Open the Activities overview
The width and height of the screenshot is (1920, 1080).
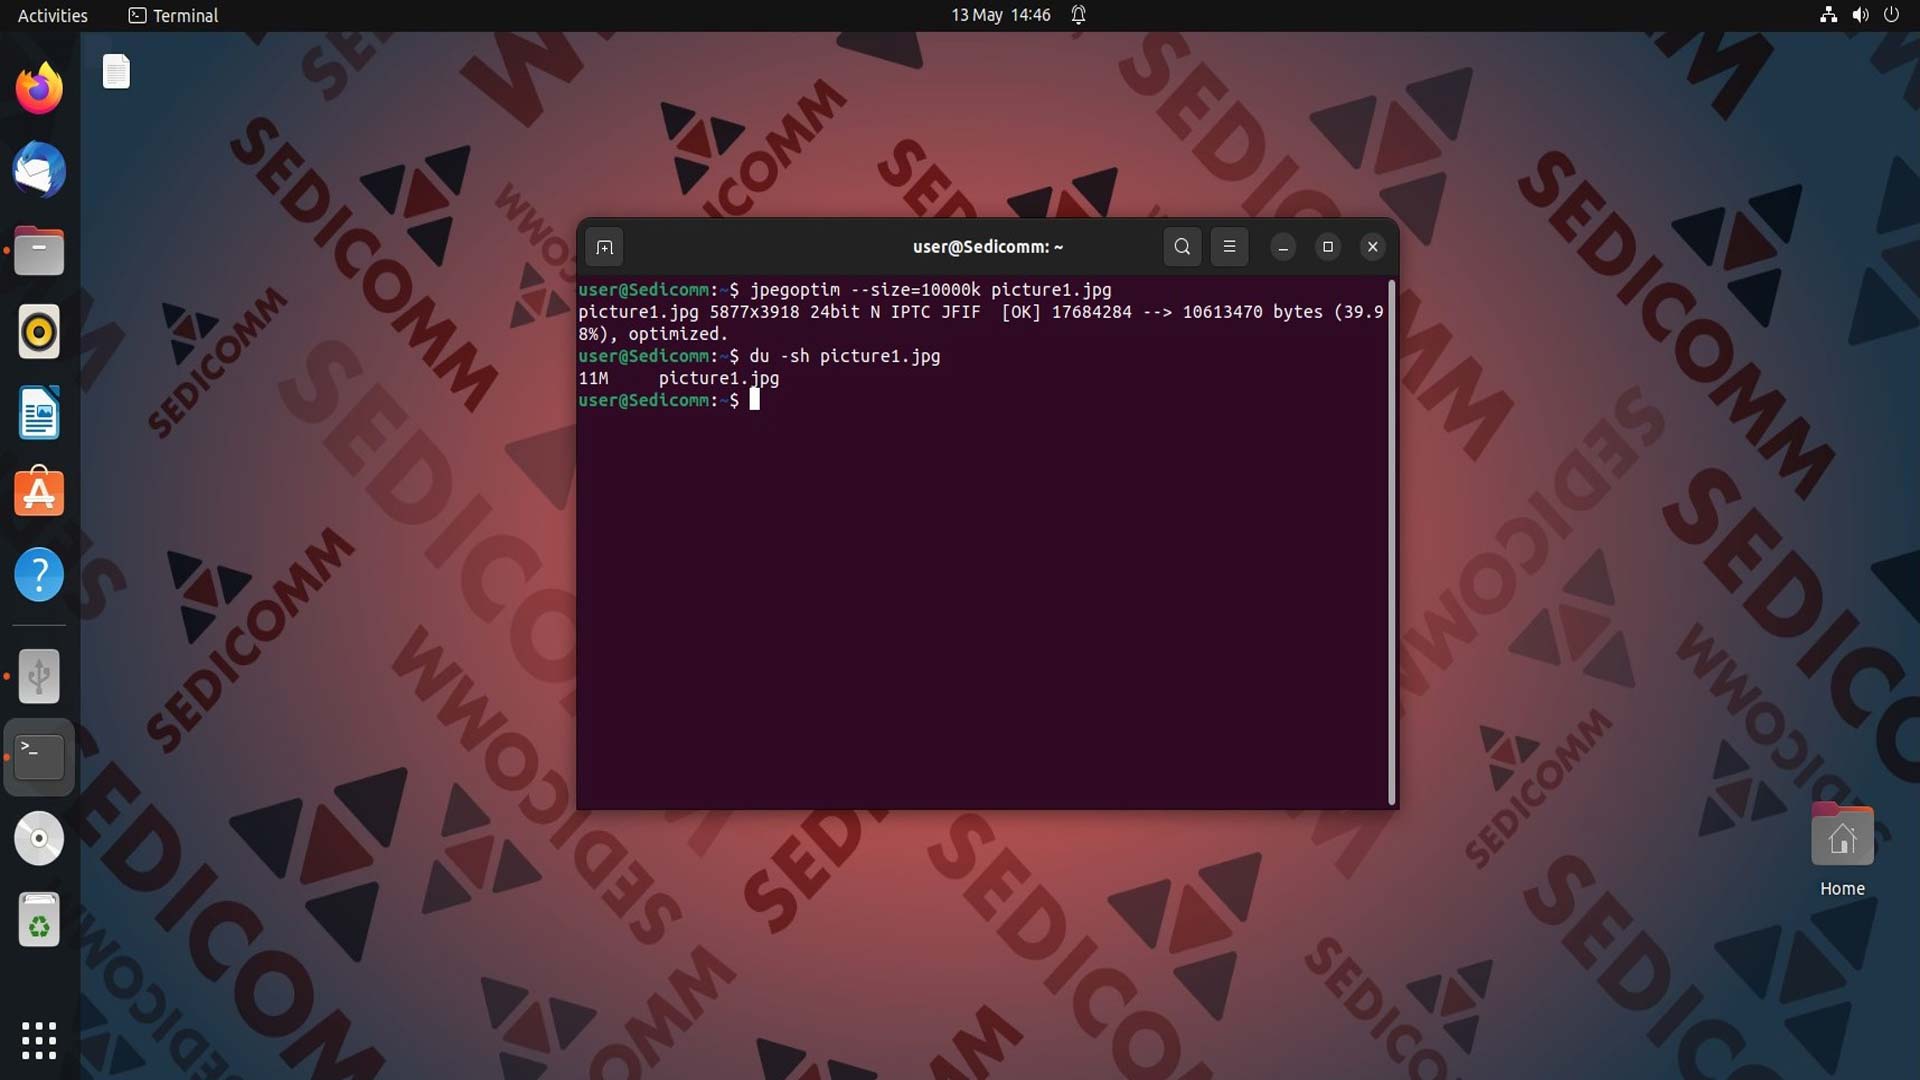[x=53, y=15]
